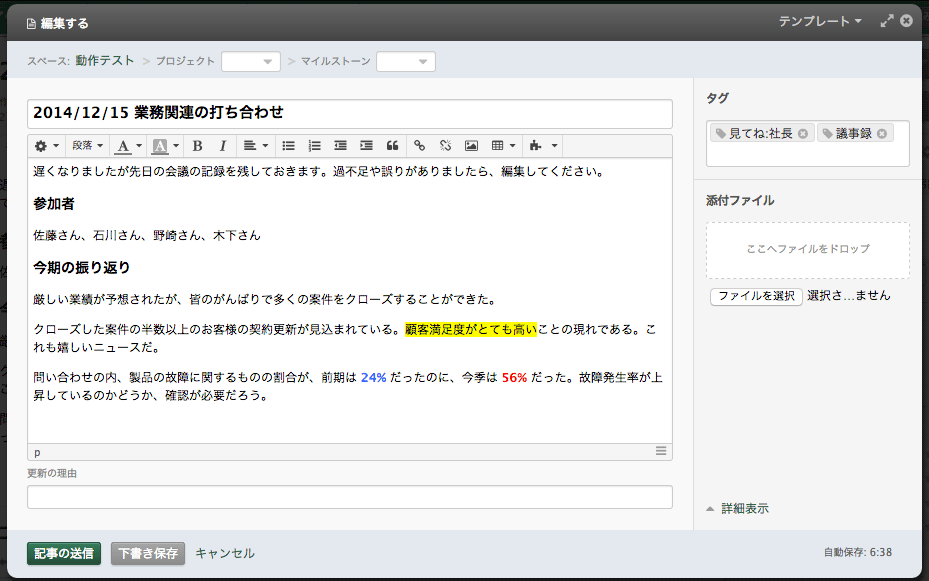Click the 見てね:社長 tag label

760,134
